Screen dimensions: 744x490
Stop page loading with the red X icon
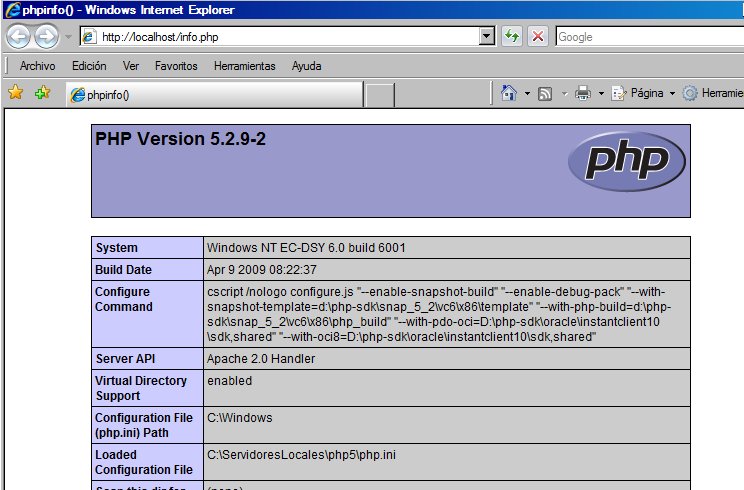click(538, 37)
